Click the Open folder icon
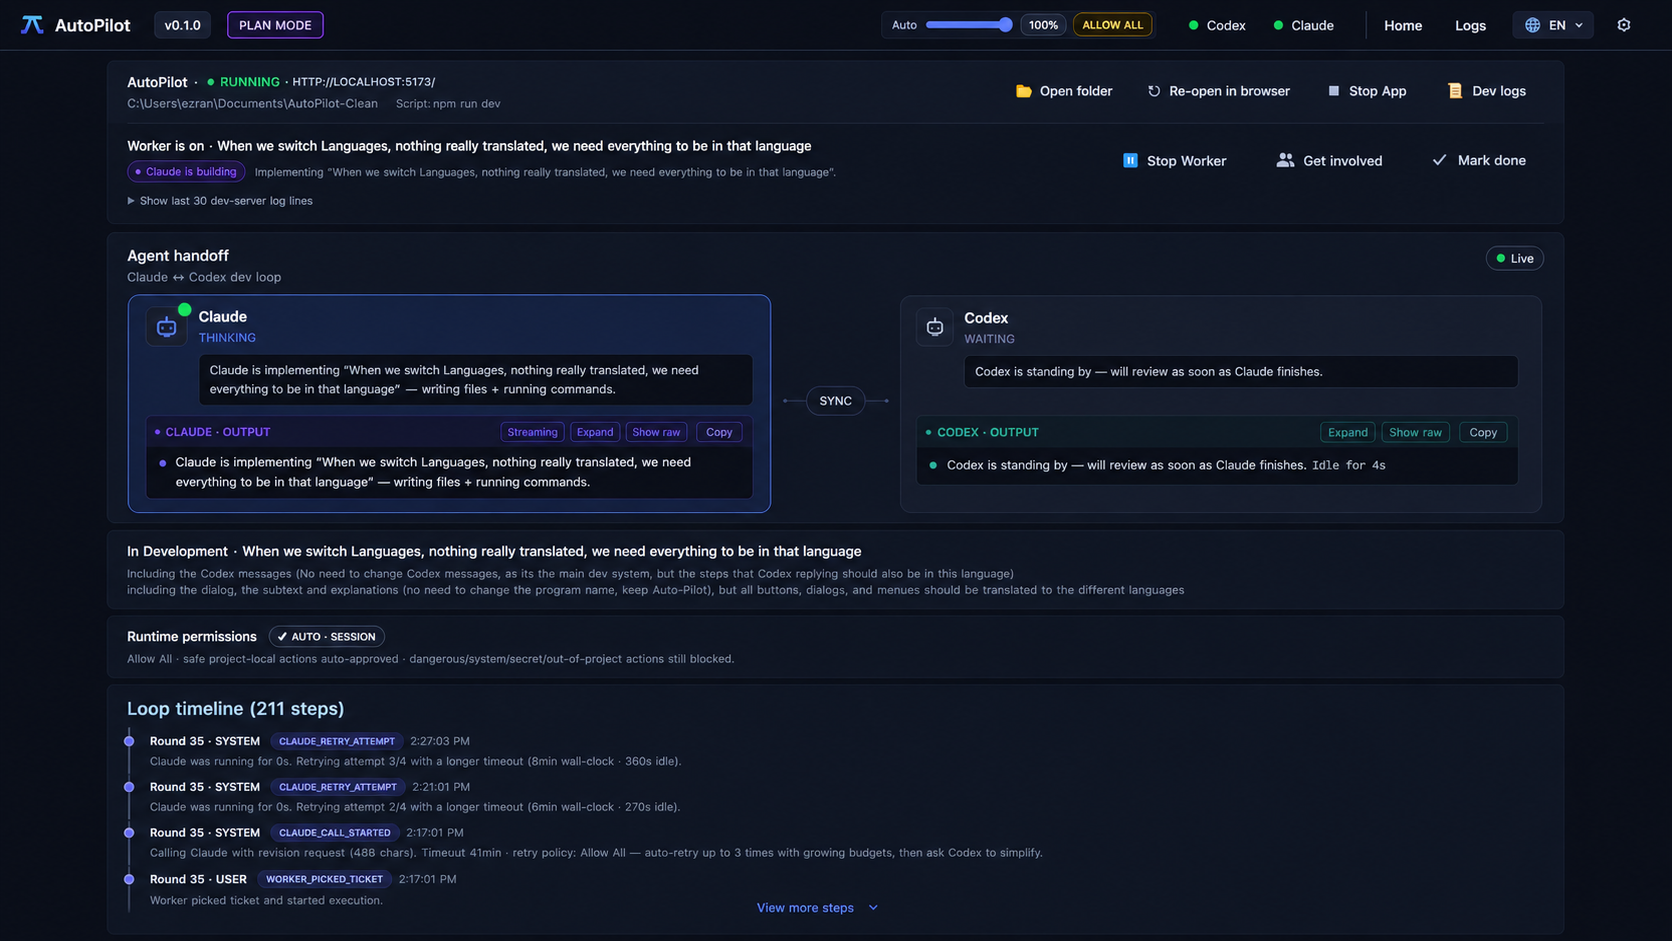The width and height of the screenshot is (1672, 941). pos(1024,91)
